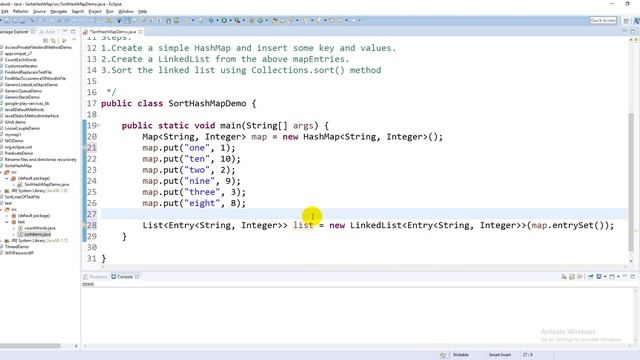Select the SortHashMapDemo.java editor tab
Image resolution: width=640 pixels, height=360 pixels.
(x=113, y=31)
